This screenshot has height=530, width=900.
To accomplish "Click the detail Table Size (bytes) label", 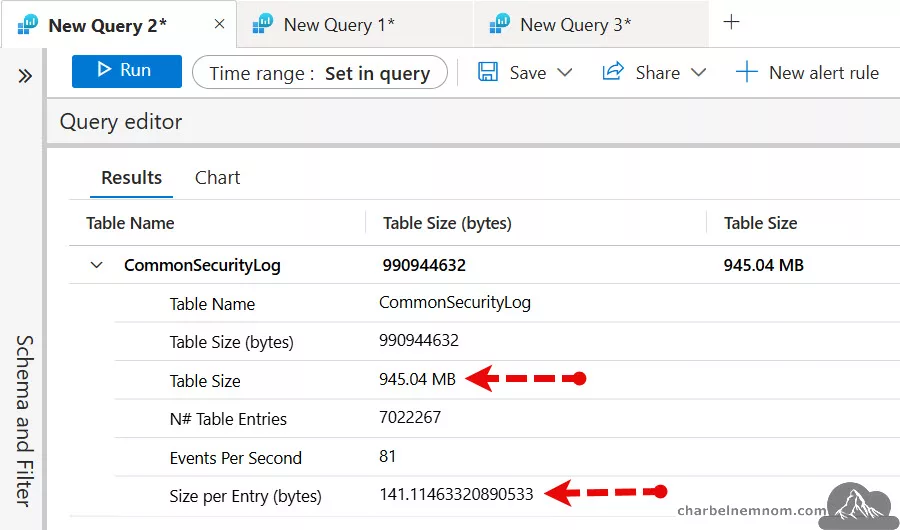I will pyautogui.click(x=231, y=342).
